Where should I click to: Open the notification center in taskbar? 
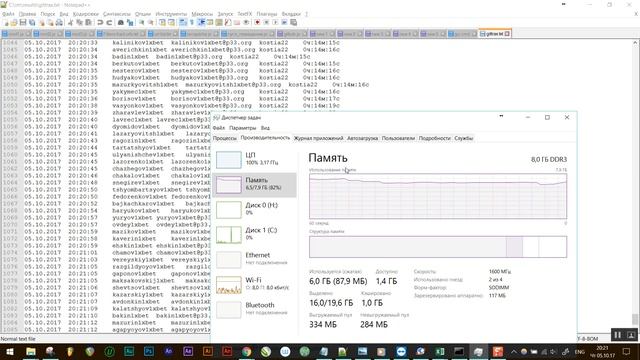pyautogui.click(x=627, y=351)
